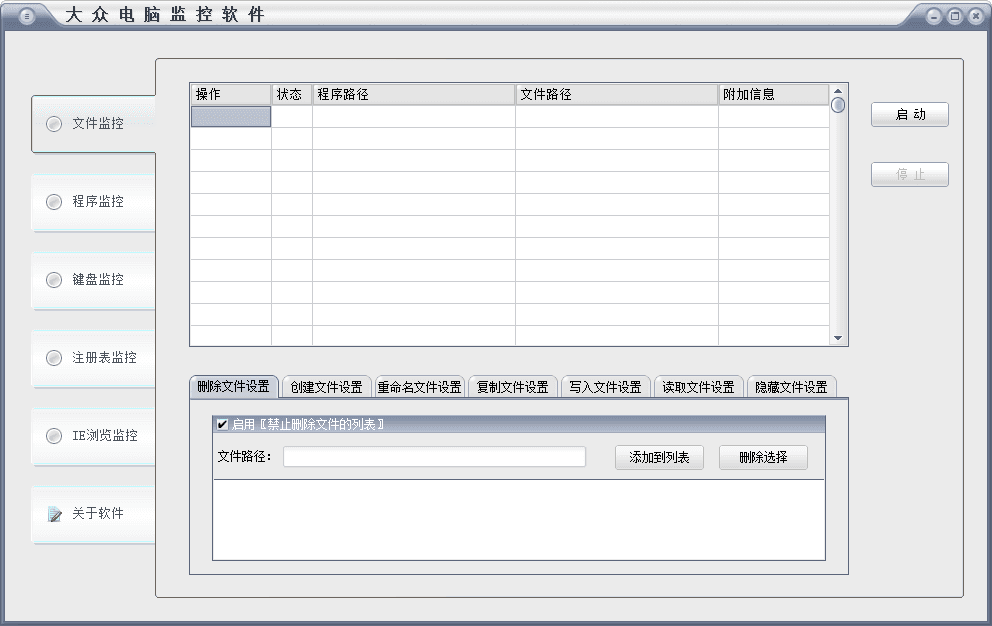The width and height of the screenshot is (992, 626).
Task: Click the 键盘监控 sidebar icon
Action: pos(54,280)
